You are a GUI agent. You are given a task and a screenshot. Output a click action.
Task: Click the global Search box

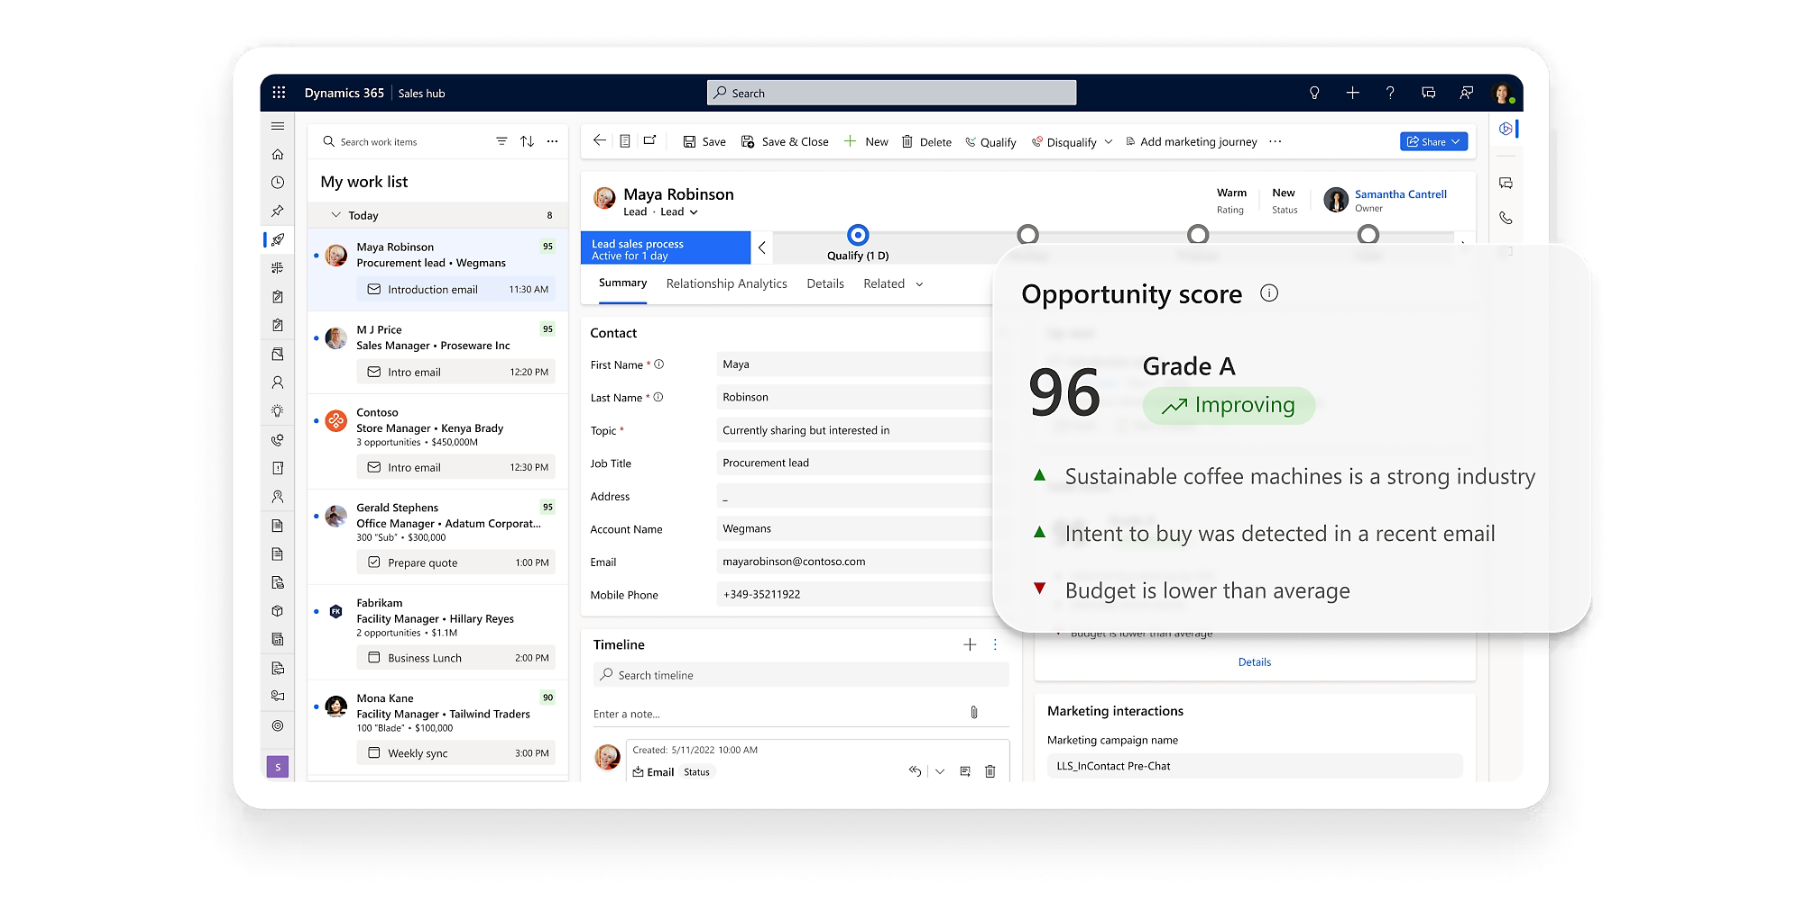pyautogui.click(x=892, y=93)
